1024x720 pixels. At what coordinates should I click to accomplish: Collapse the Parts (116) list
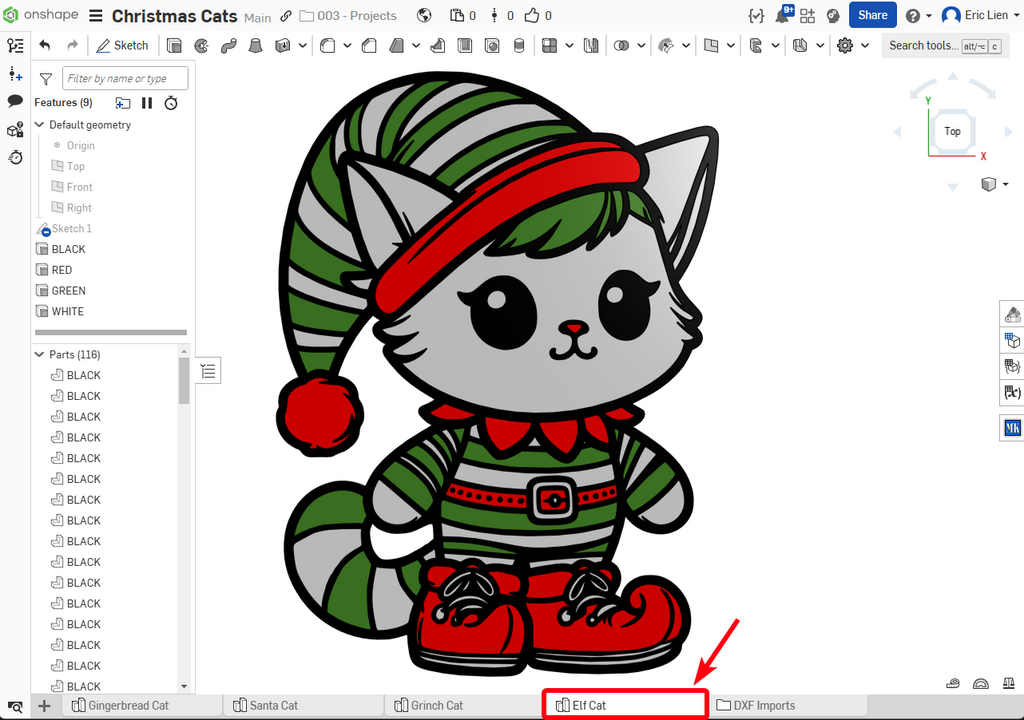[40, 354]
